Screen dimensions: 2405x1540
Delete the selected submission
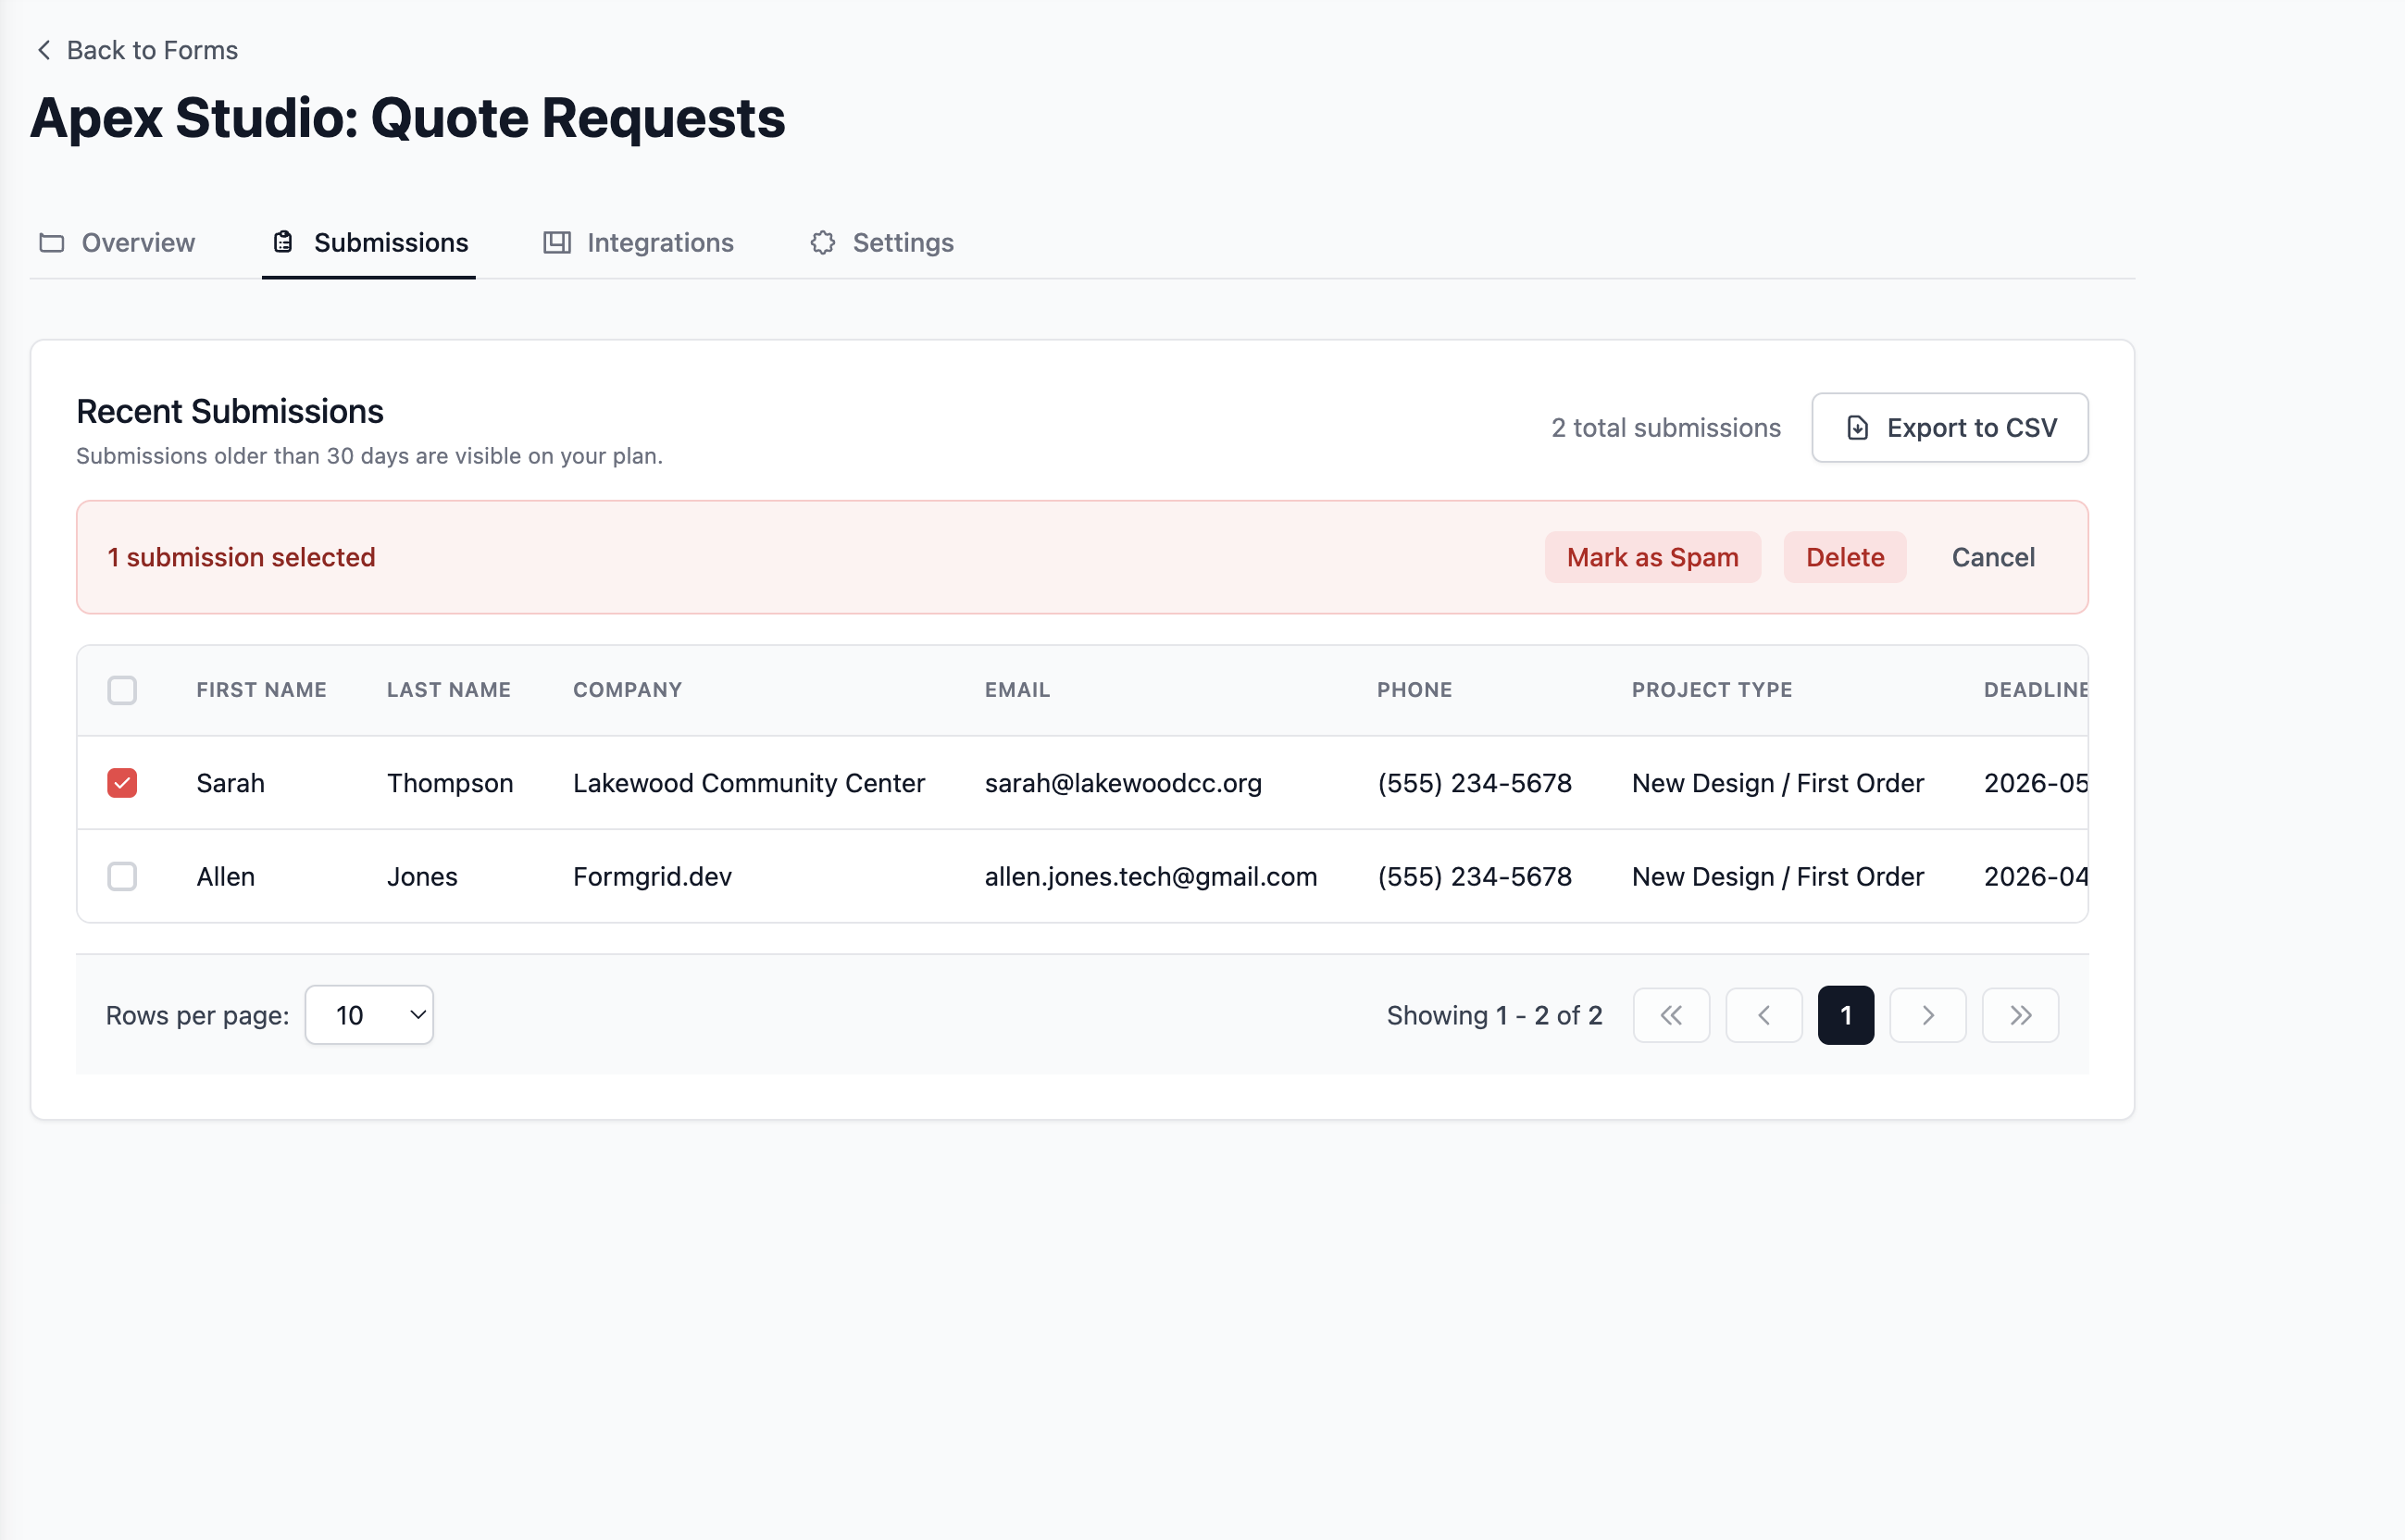point(1845,557)
